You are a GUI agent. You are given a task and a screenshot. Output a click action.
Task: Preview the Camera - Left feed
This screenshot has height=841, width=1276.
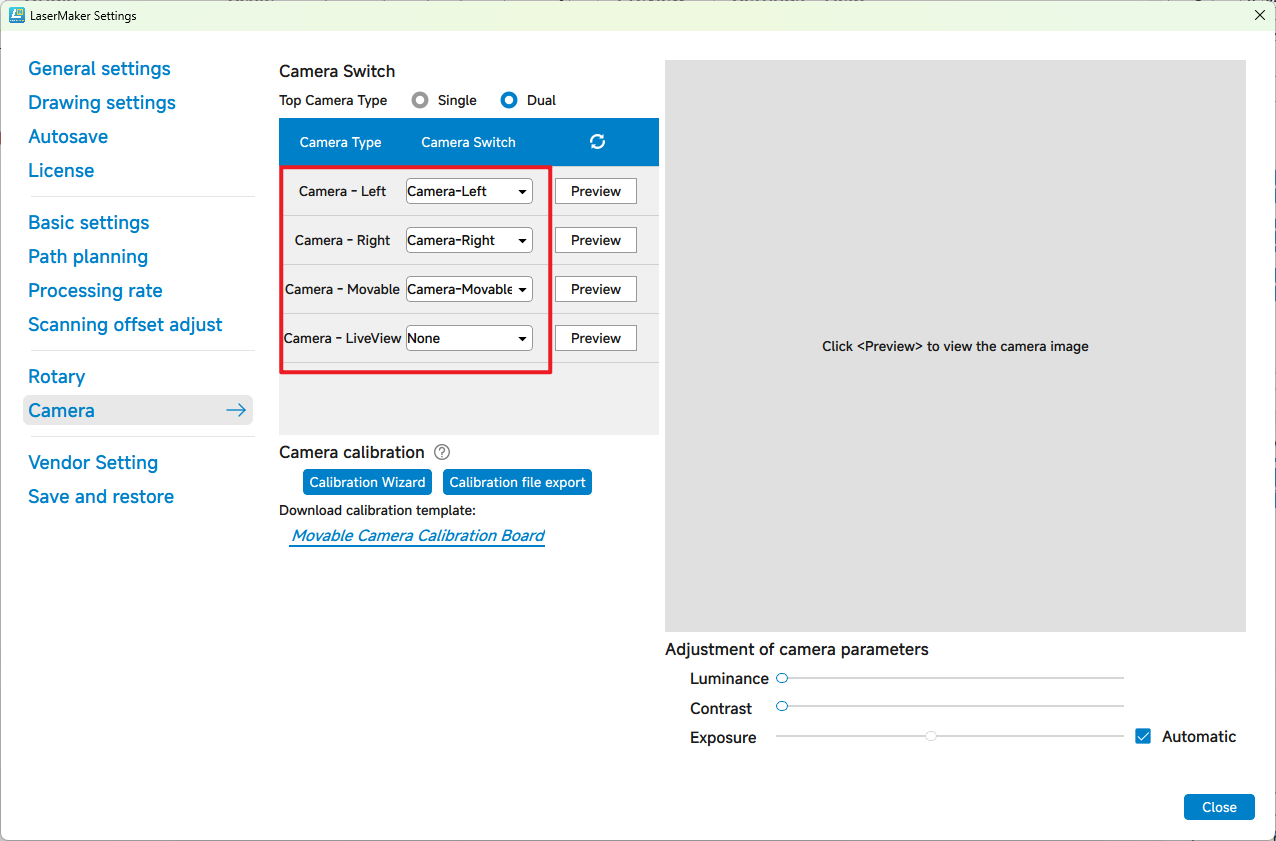click(596, 191)
